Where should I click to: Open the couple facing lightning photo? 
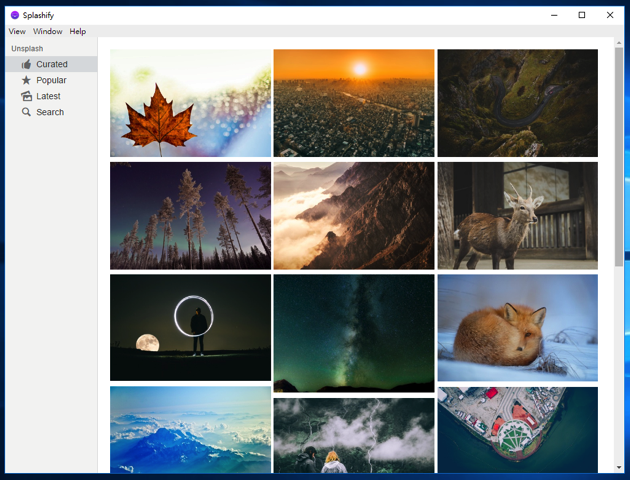click(354, 435)
